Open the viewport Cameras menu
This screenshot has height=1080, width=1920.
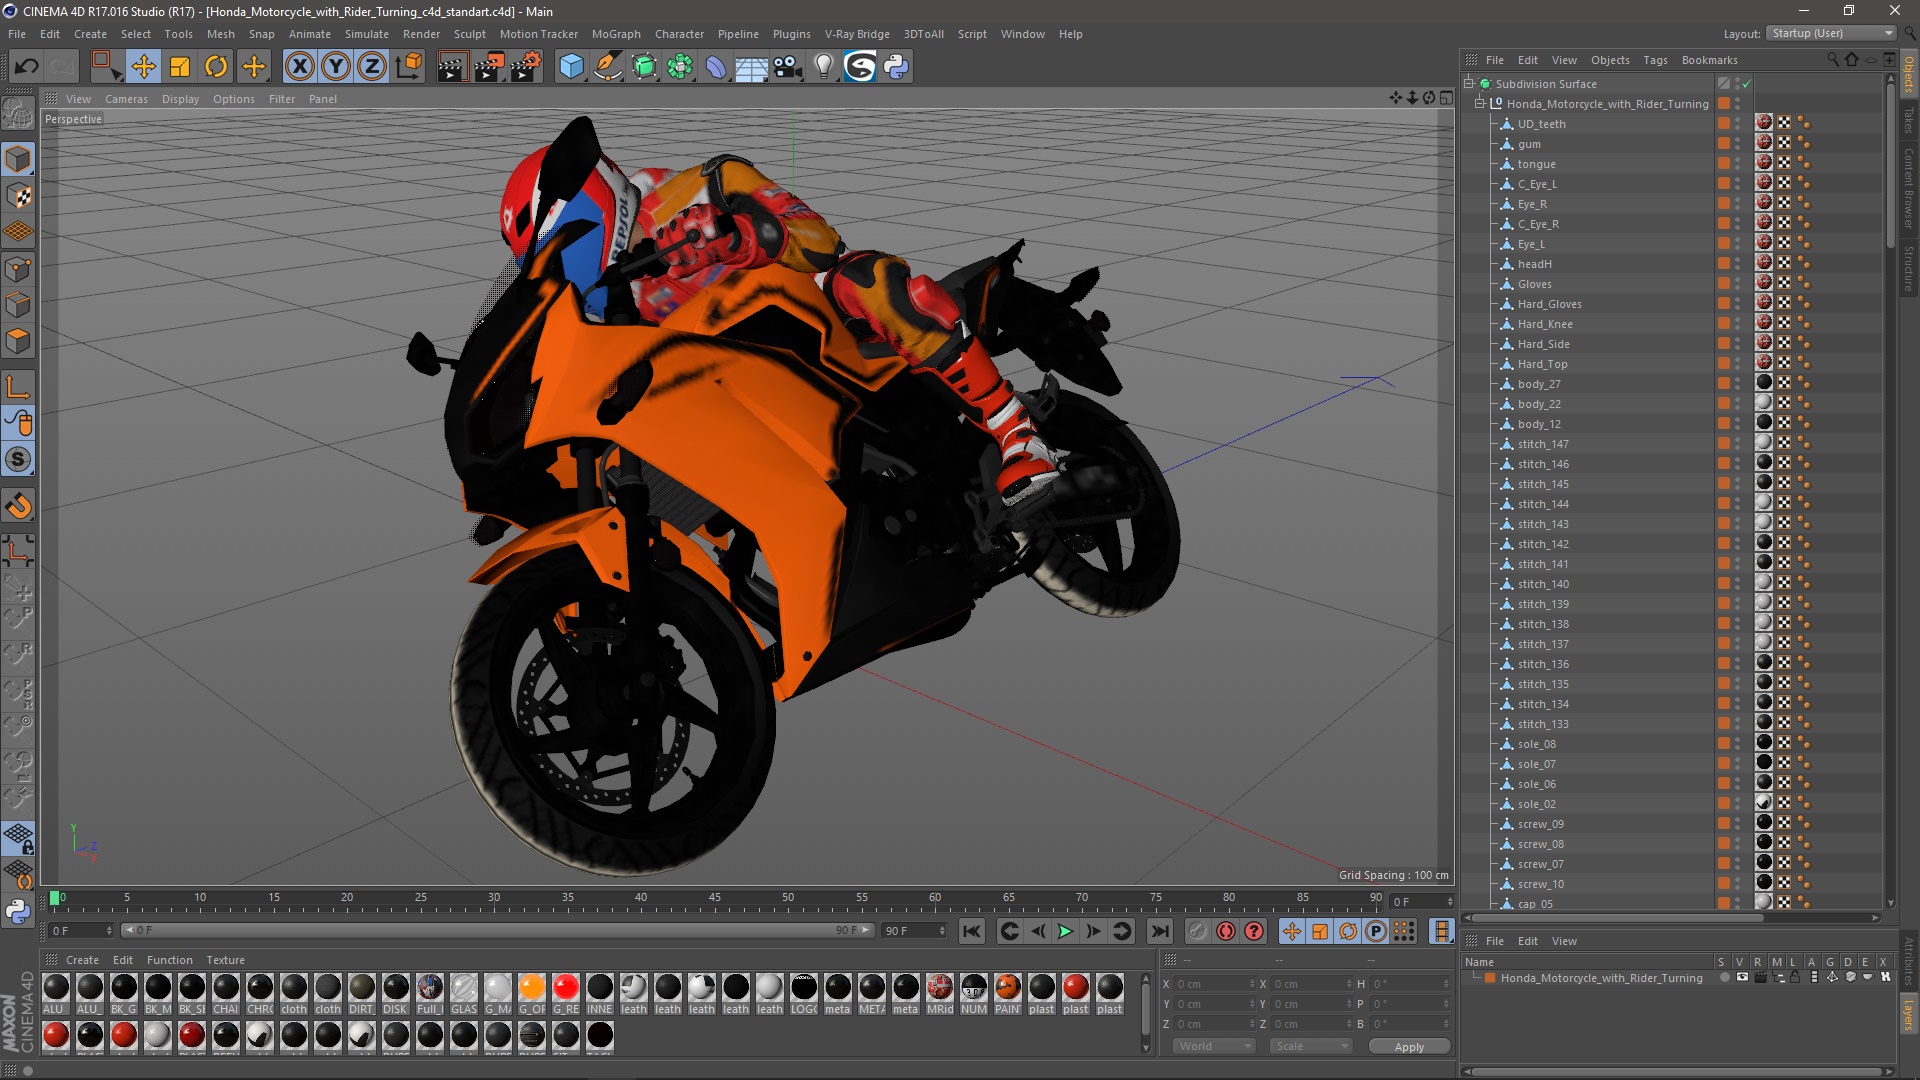(x=126, y=99)
